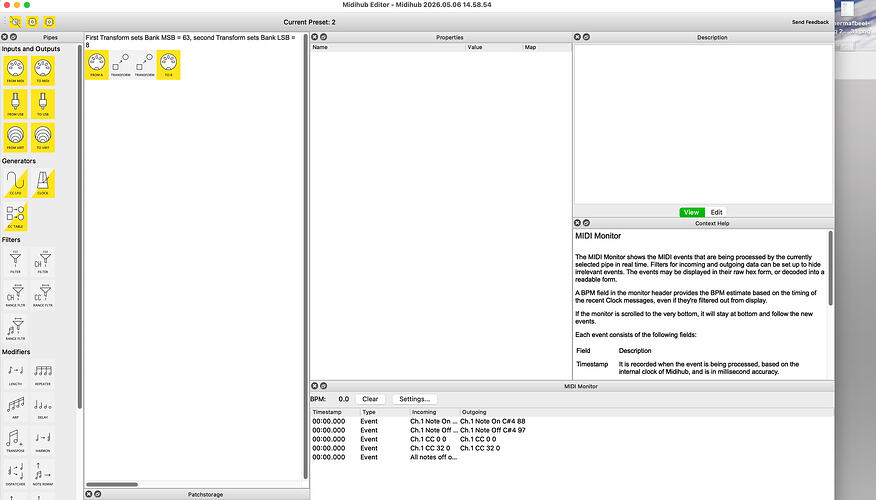This screenshot has width=876, height=500.
Task: Click the Value column header in Properties
Action: coord(494,47)
